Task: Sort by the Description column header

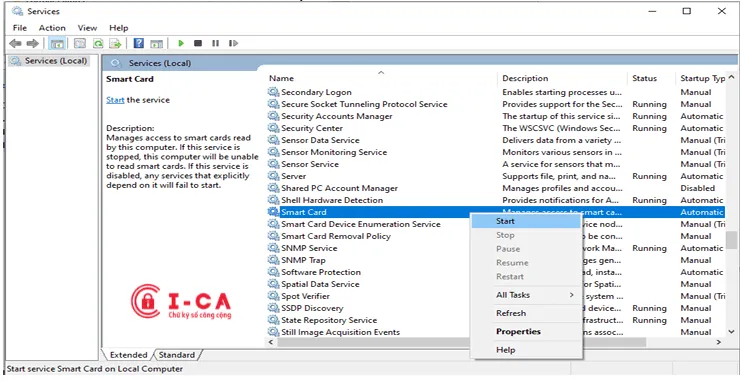Action: [x=563, y=78]
